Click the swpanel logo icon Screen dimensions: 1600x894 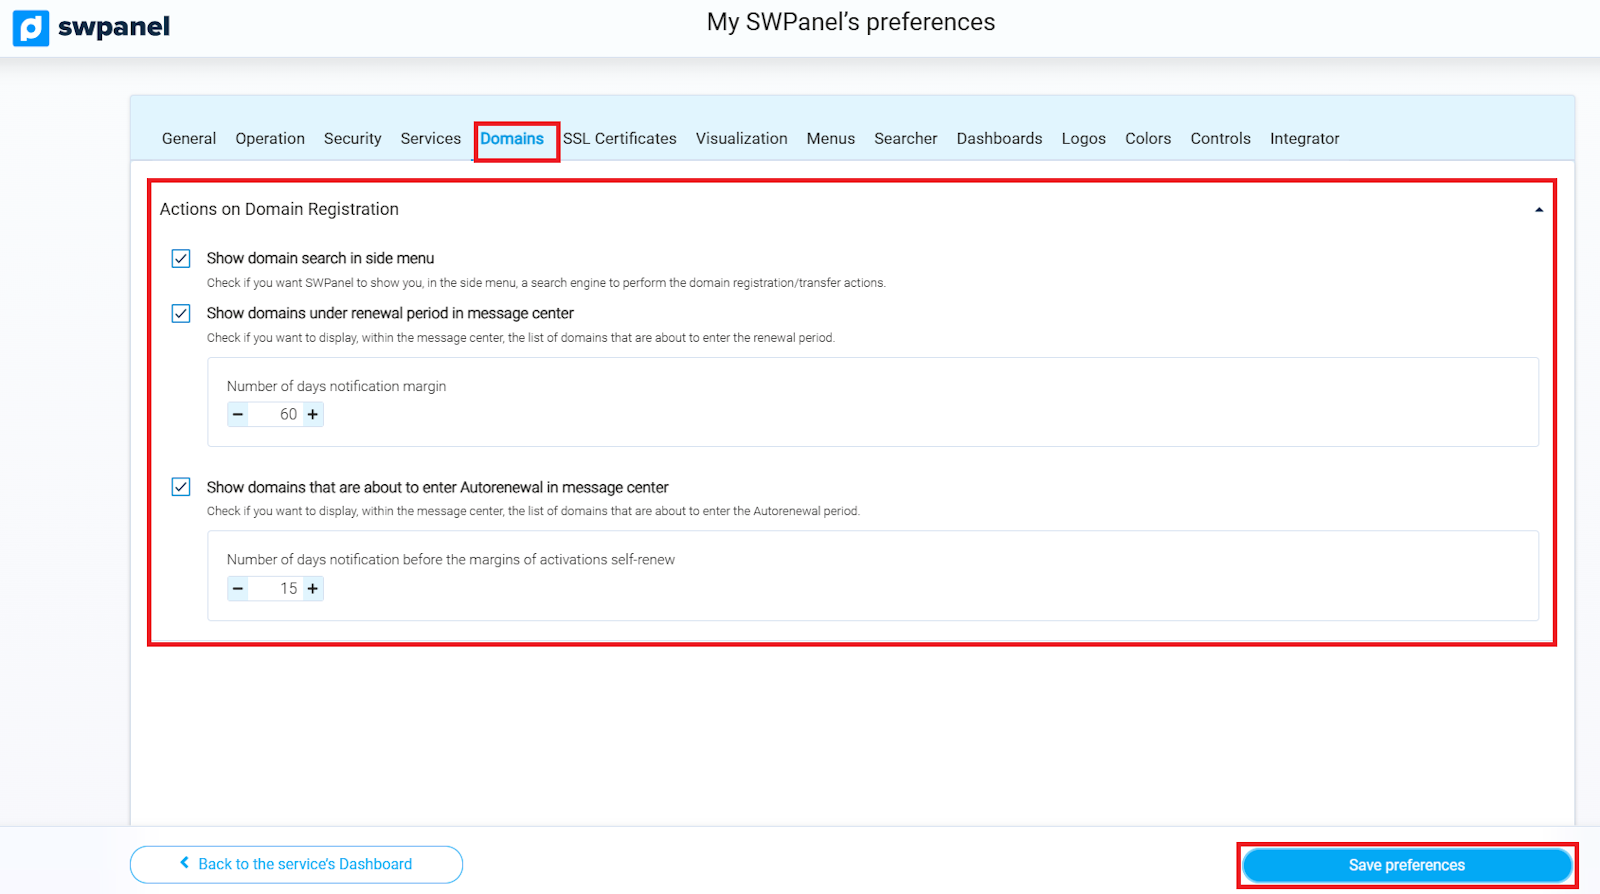pyautogui.click(x=31, y=28)
